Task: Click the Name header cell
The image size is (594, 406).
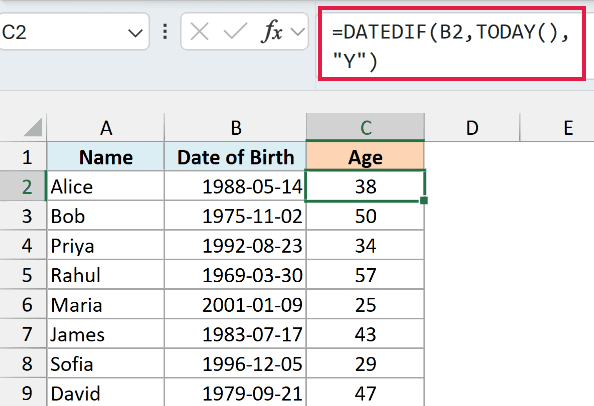Action: 106,156
